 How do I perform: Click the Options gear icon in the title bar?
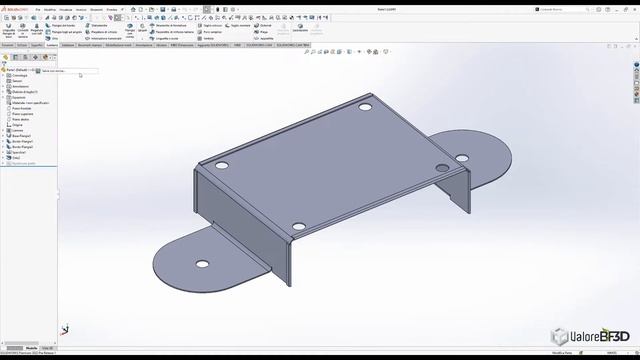point(233,9)
